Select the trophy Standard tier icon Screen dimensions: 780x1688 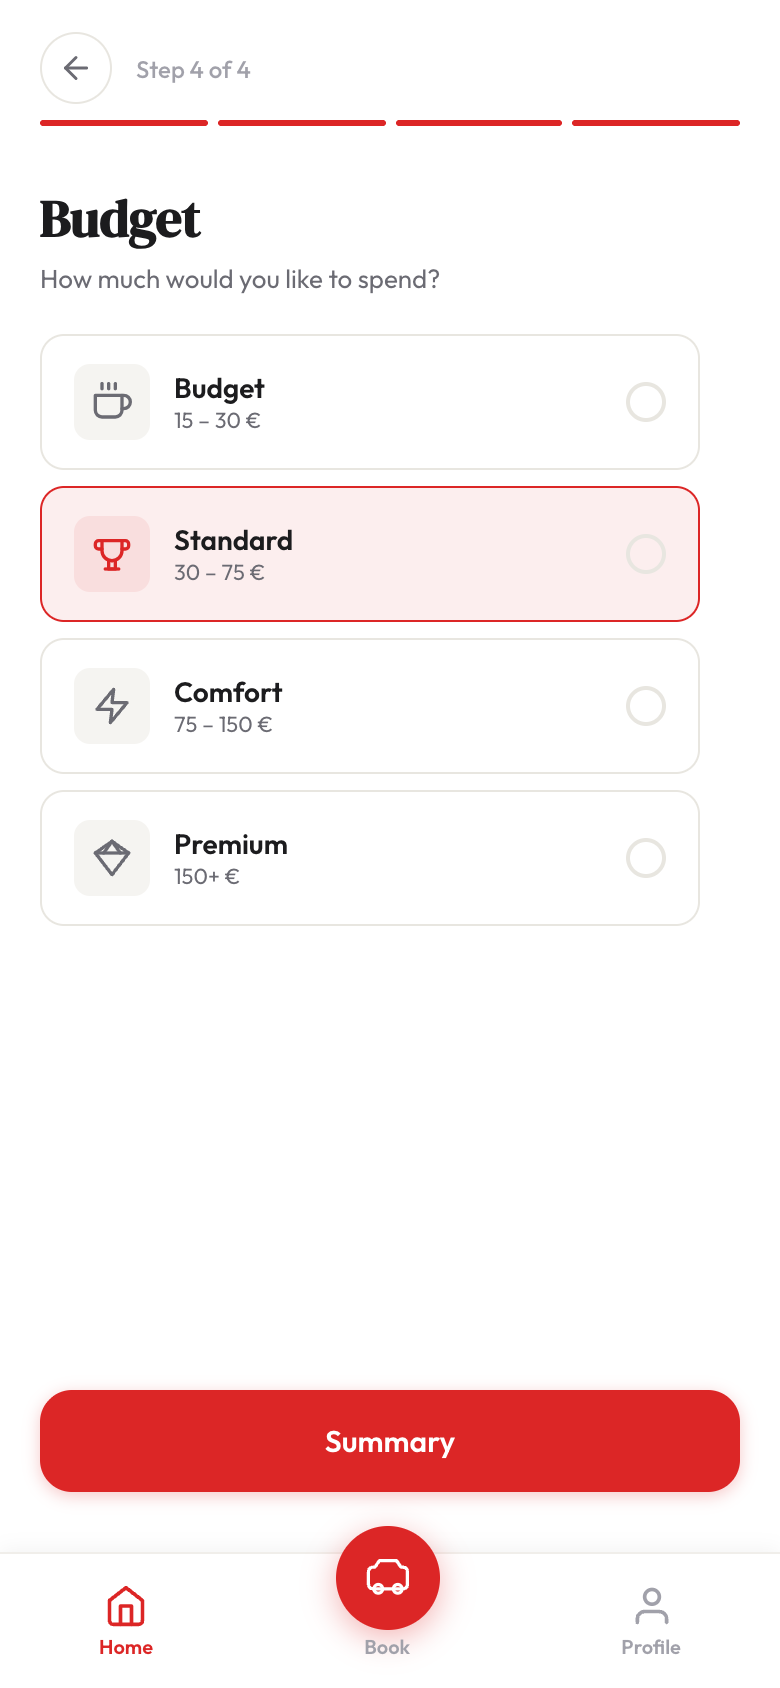point(111,554)
